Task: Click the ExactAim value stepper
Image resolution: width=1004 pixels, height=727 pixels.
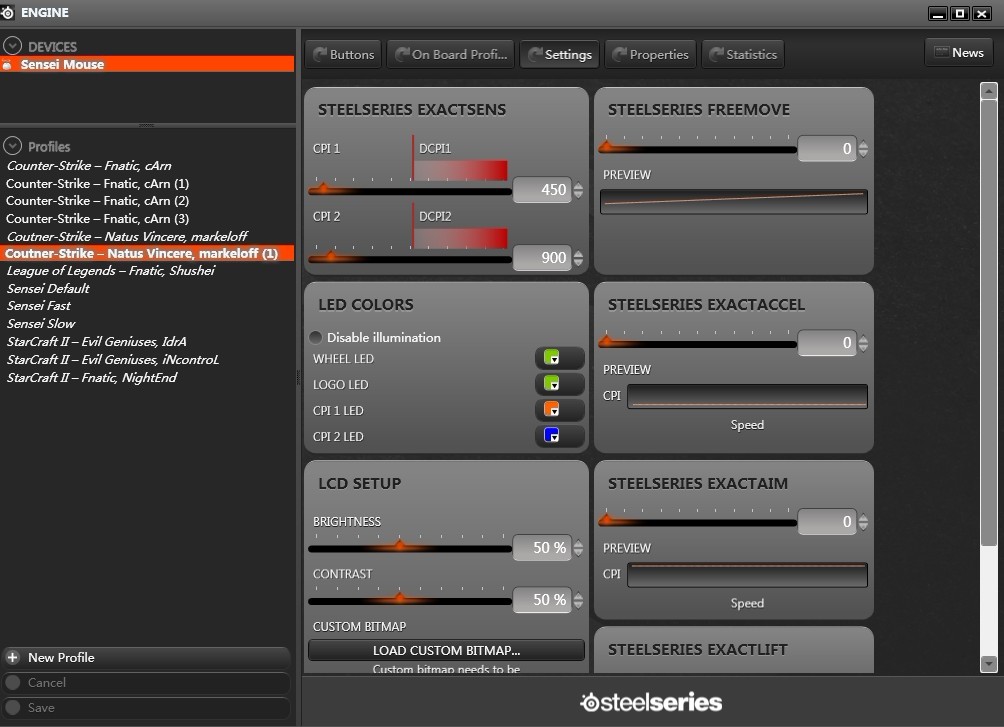Action: 864,522
